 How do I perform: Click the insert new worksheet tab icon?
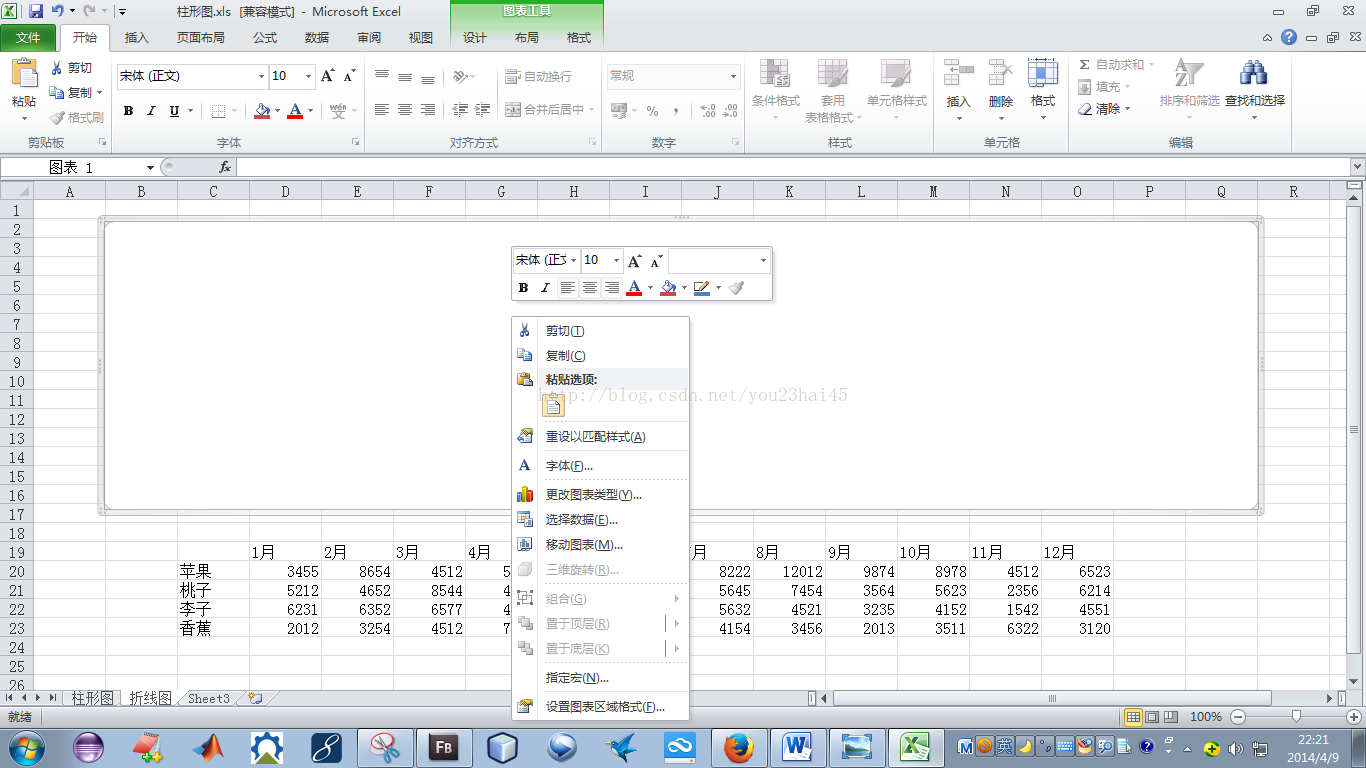(255, 699)
